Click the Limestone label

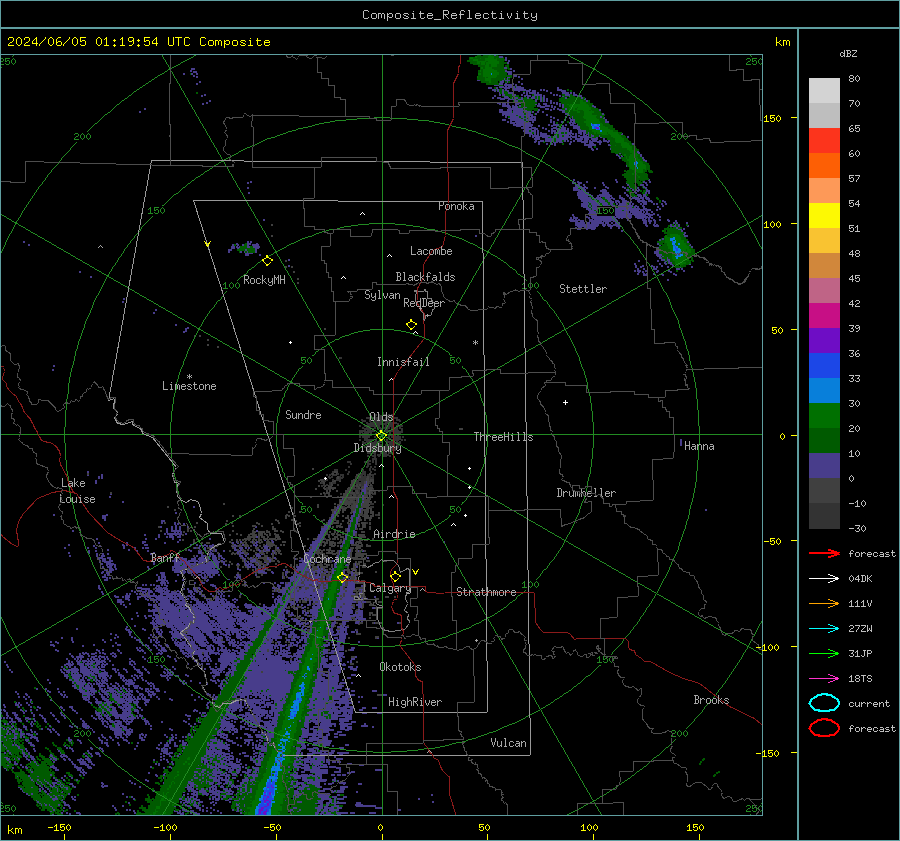coord(189,386)
